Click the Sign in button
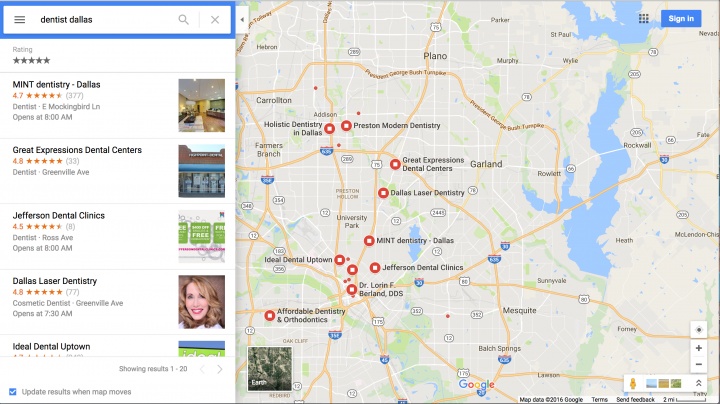This screenshot has height=404, width=720. click(681, 18)
